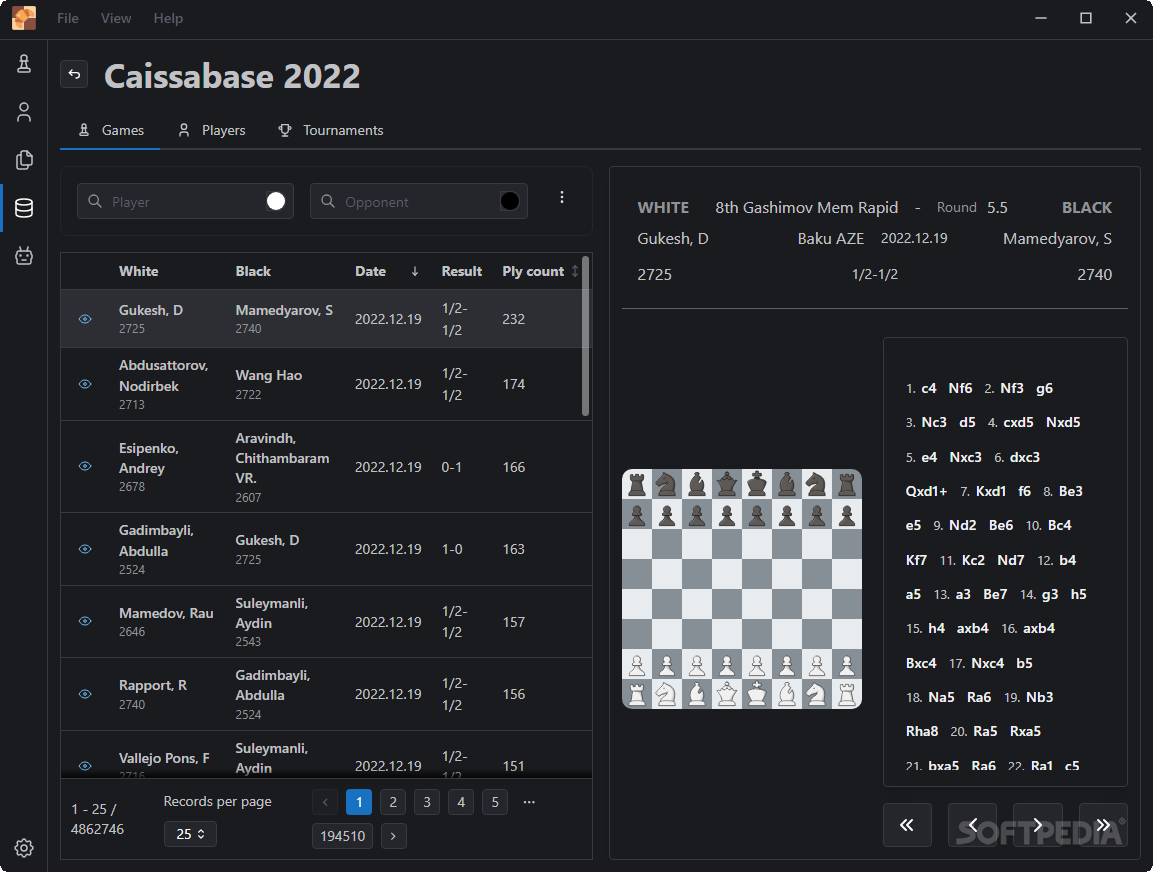Image resolution: width=1153 pixels, height=872 pixels.
Task: Click the Black column header
Action: pyautogui.click(x=253, y=271)
